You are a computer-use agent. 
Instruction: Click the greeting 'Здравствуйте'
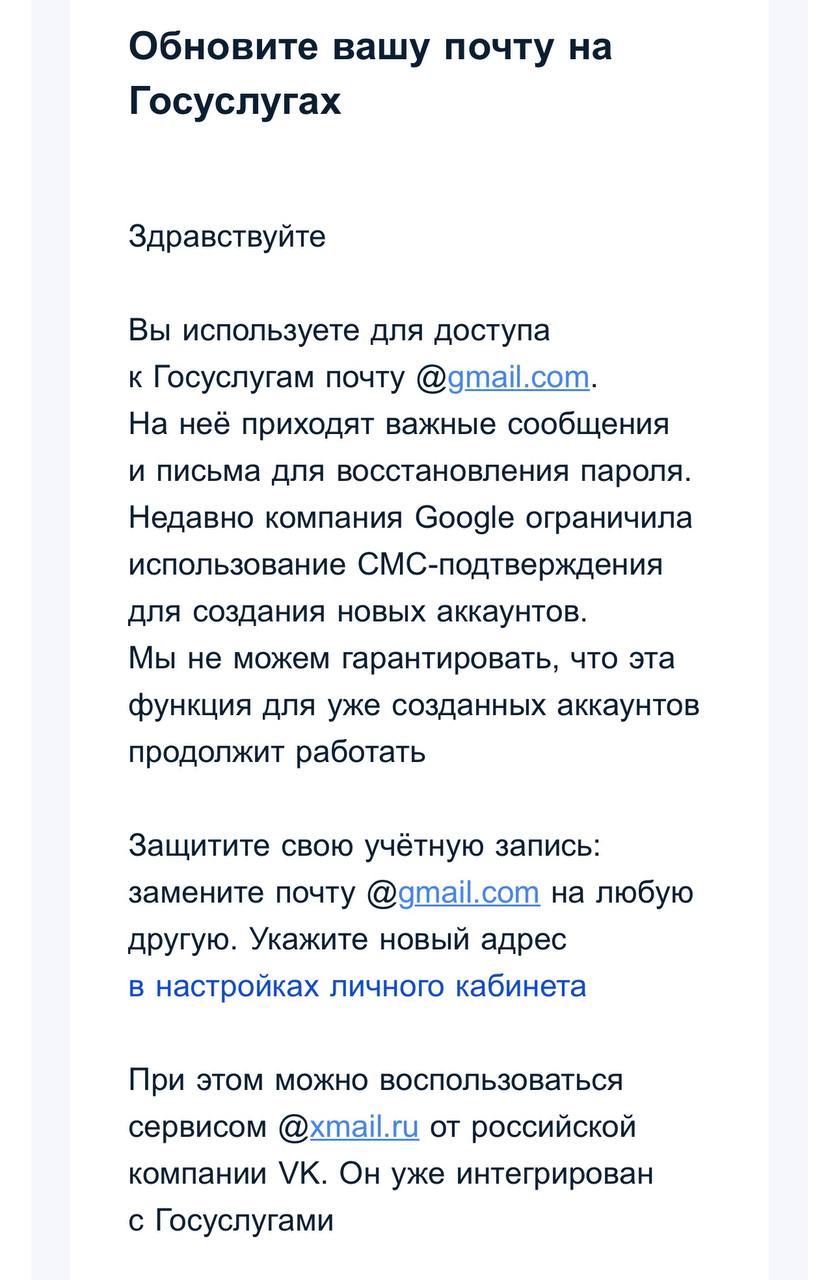(x=227, y=237)
